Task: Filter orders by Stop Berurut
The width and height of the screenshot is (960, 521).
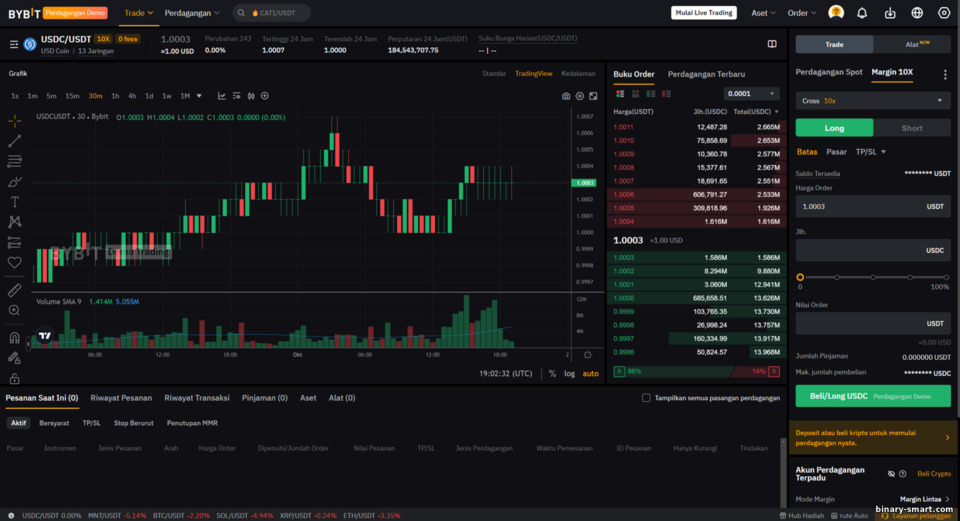Action: tap(133, 423)
